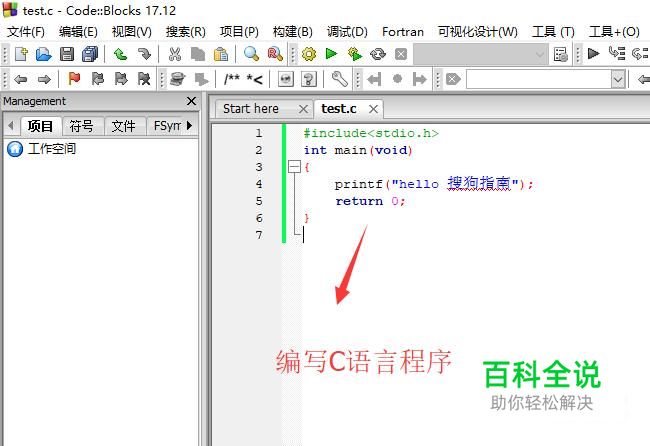Rebuild with the circular arrows icon

click(x=378, y=54)
